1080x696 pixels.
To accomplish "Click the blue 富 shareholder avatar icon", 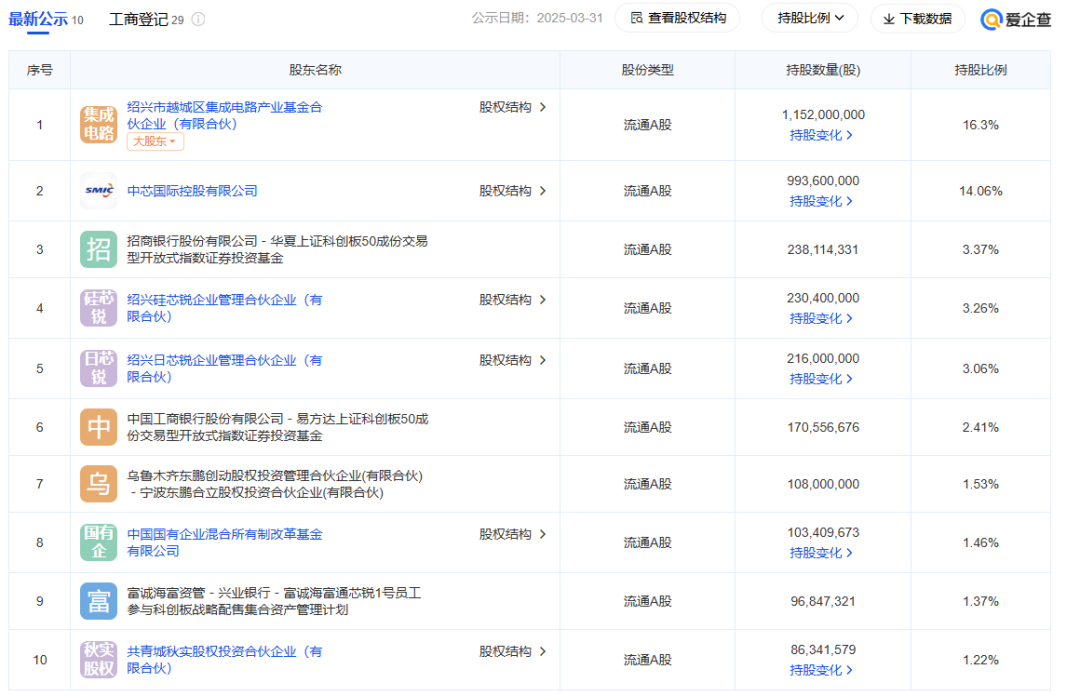I will tap(99, 601).
